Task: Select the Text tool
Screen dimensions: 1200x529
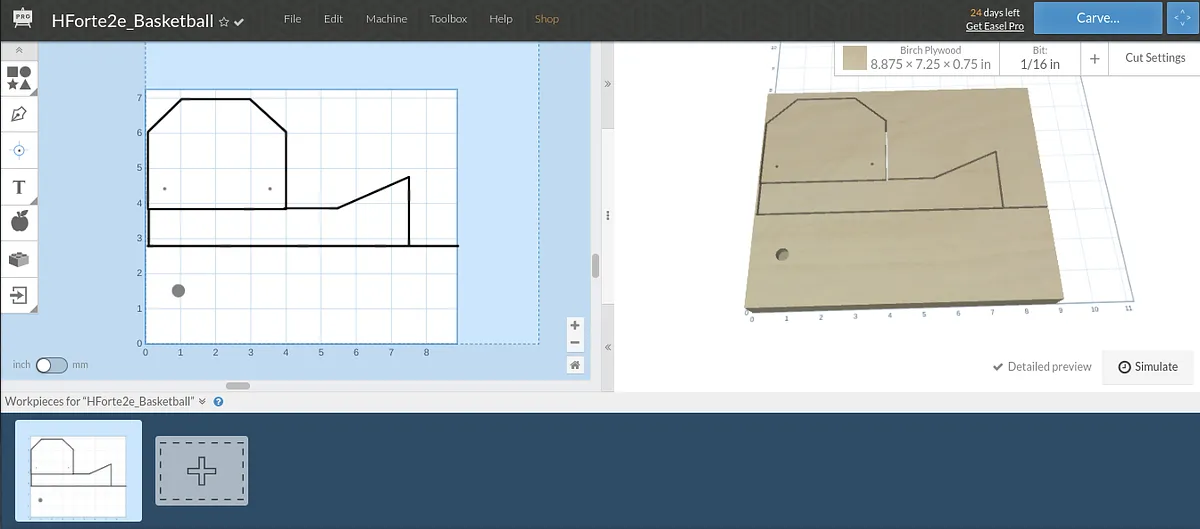Action: pos(18,187)
